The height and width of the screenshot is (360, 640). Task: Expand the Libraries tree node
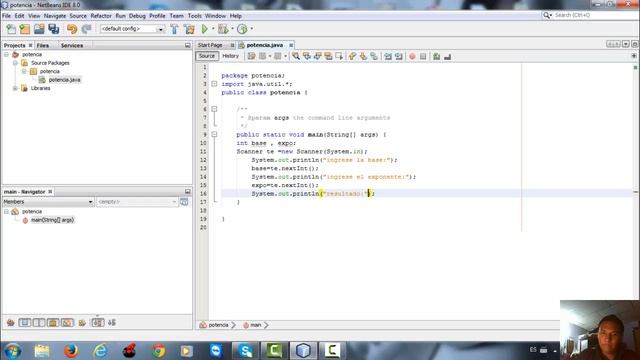[15, 88]
